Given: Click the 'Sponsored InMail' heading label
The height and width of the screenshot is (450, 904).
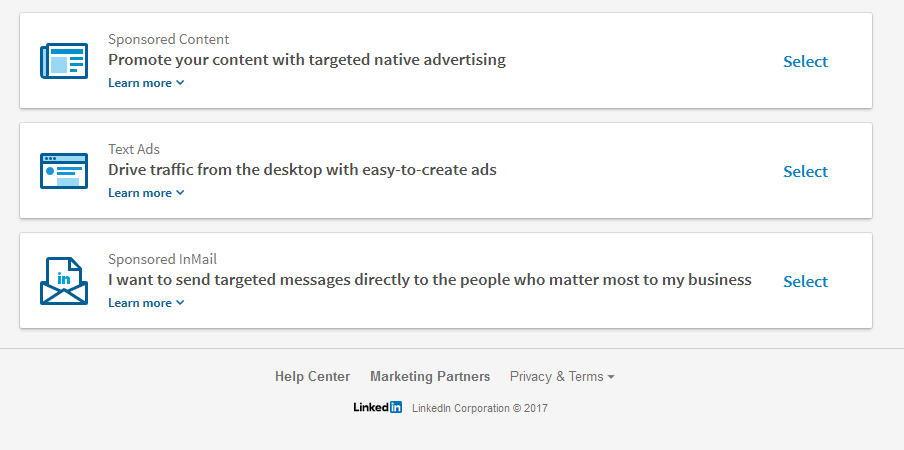Looking at the screenshot, I should (163, 259).
